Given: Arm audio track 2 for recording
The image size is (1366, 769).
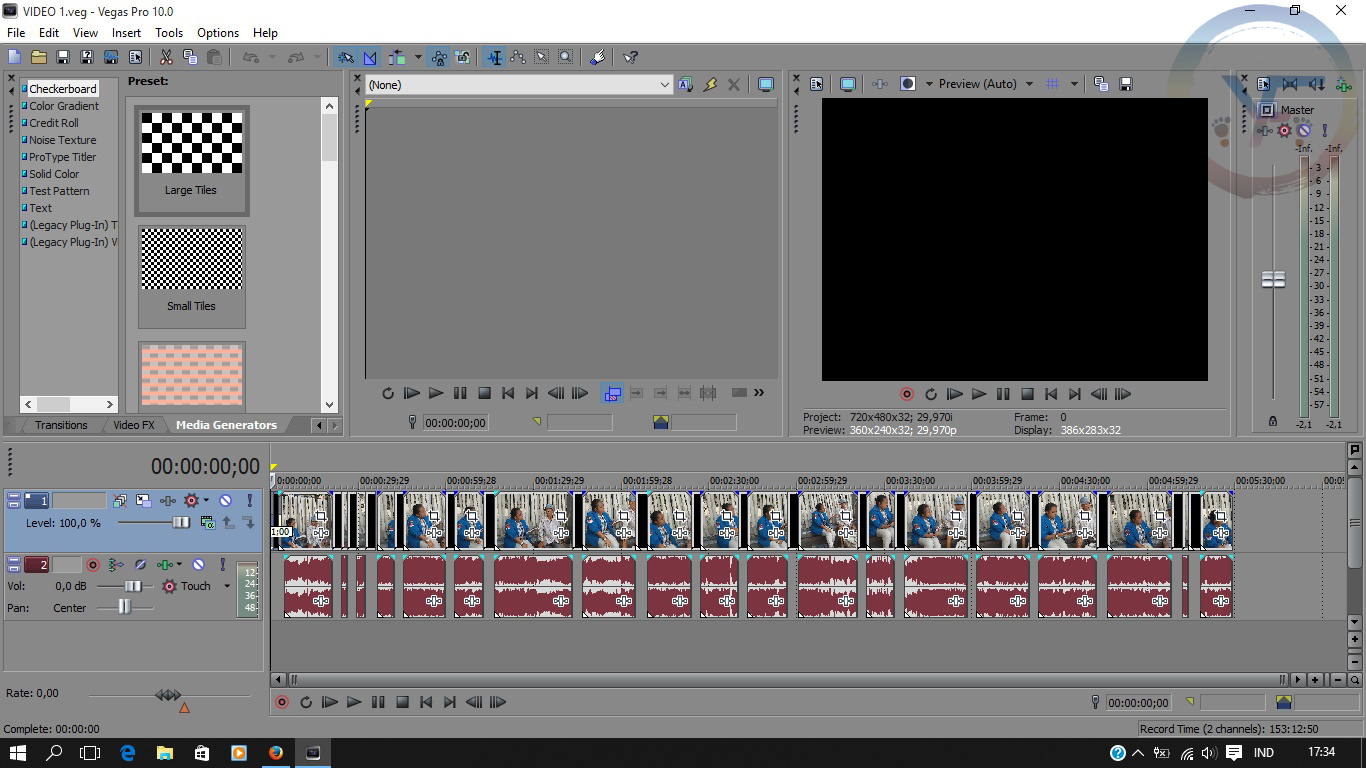Looking at the screenshot, I should (93, 565).
